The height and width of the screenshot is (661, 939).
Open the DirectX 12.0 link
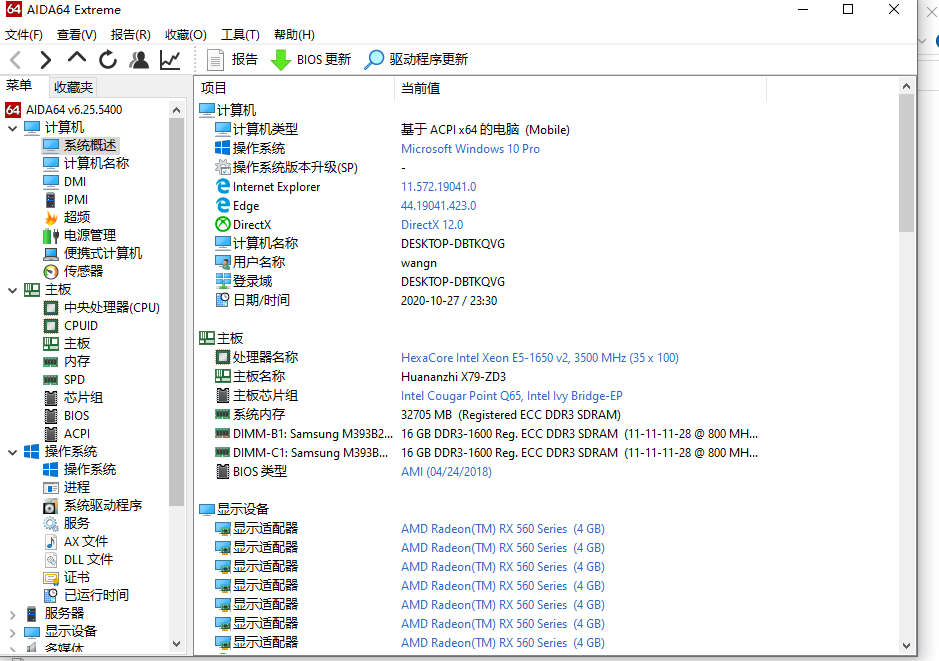coord(432,225)
